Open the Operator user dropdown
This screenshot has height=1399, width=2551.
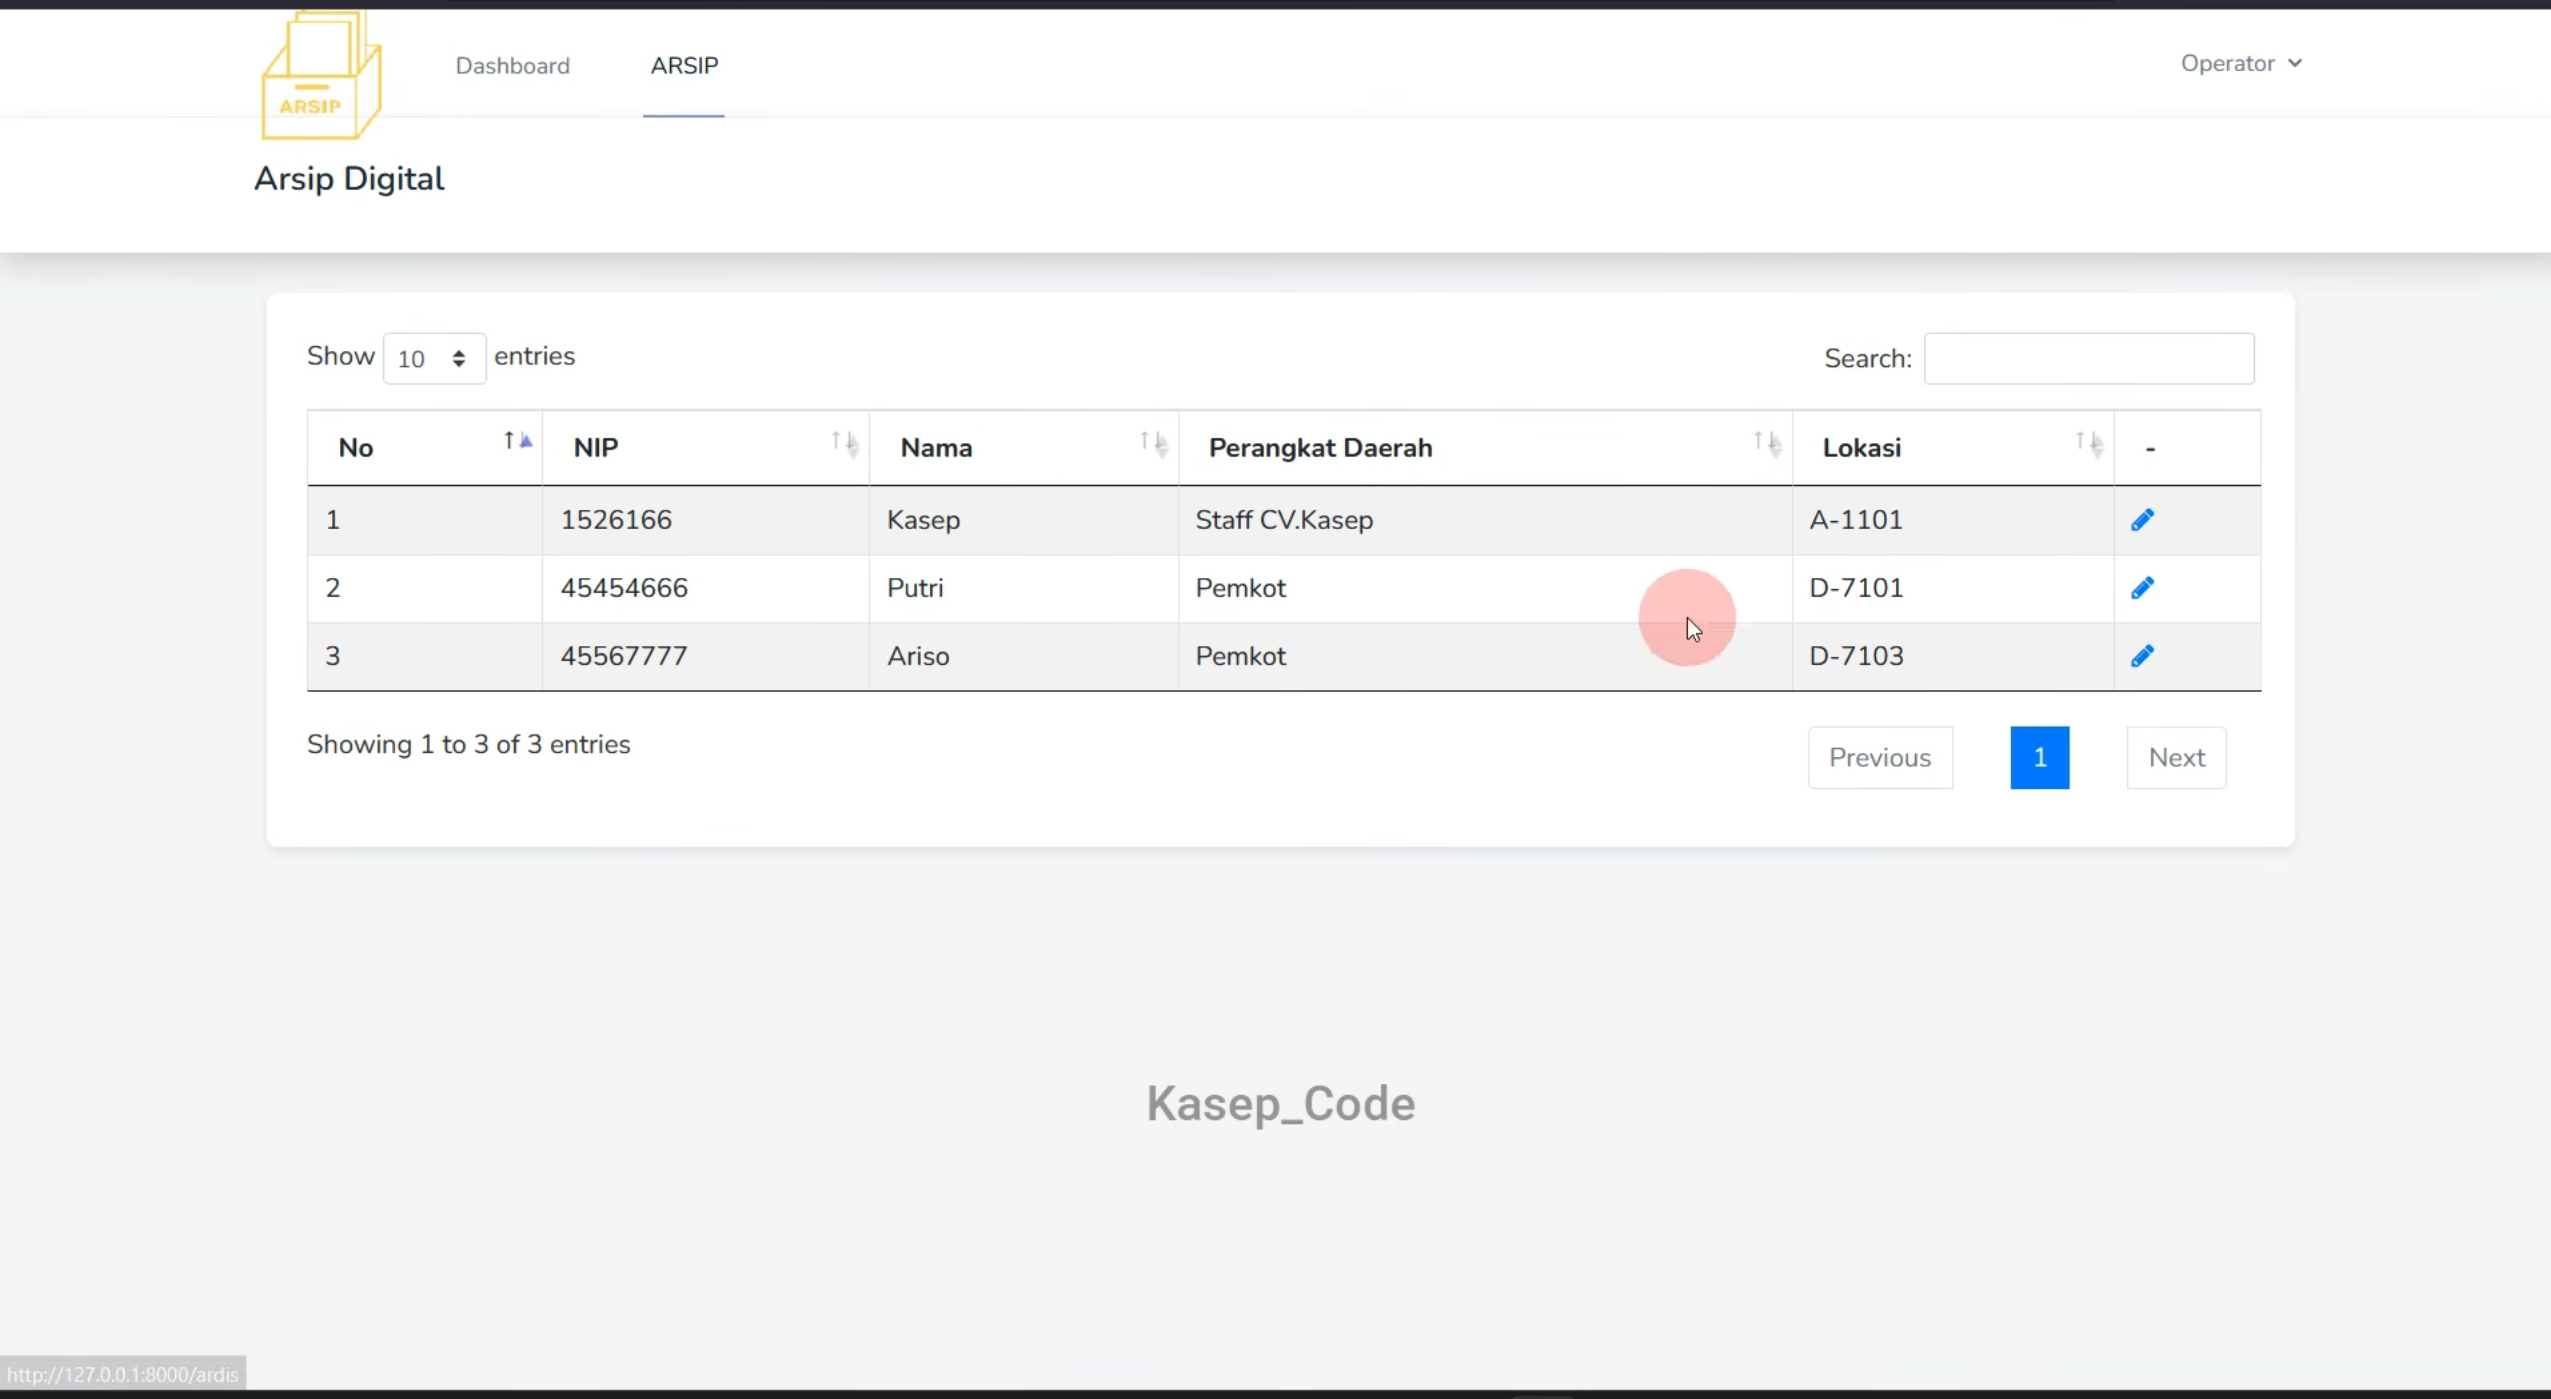2241,63
